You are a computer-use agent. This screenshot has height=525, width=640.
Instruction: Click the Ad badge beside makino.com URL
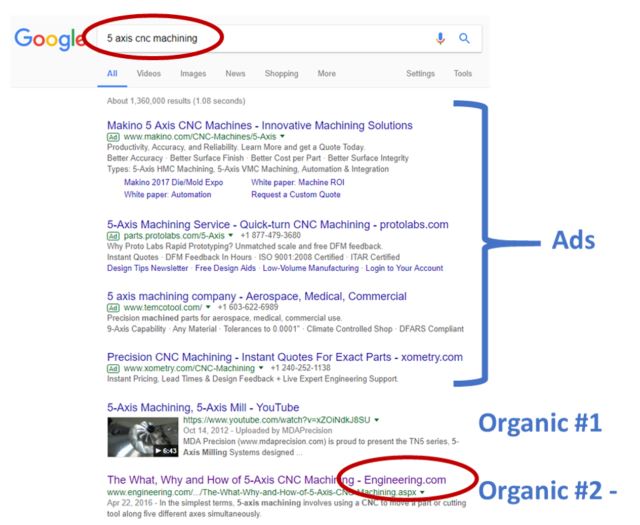[113, 137]
